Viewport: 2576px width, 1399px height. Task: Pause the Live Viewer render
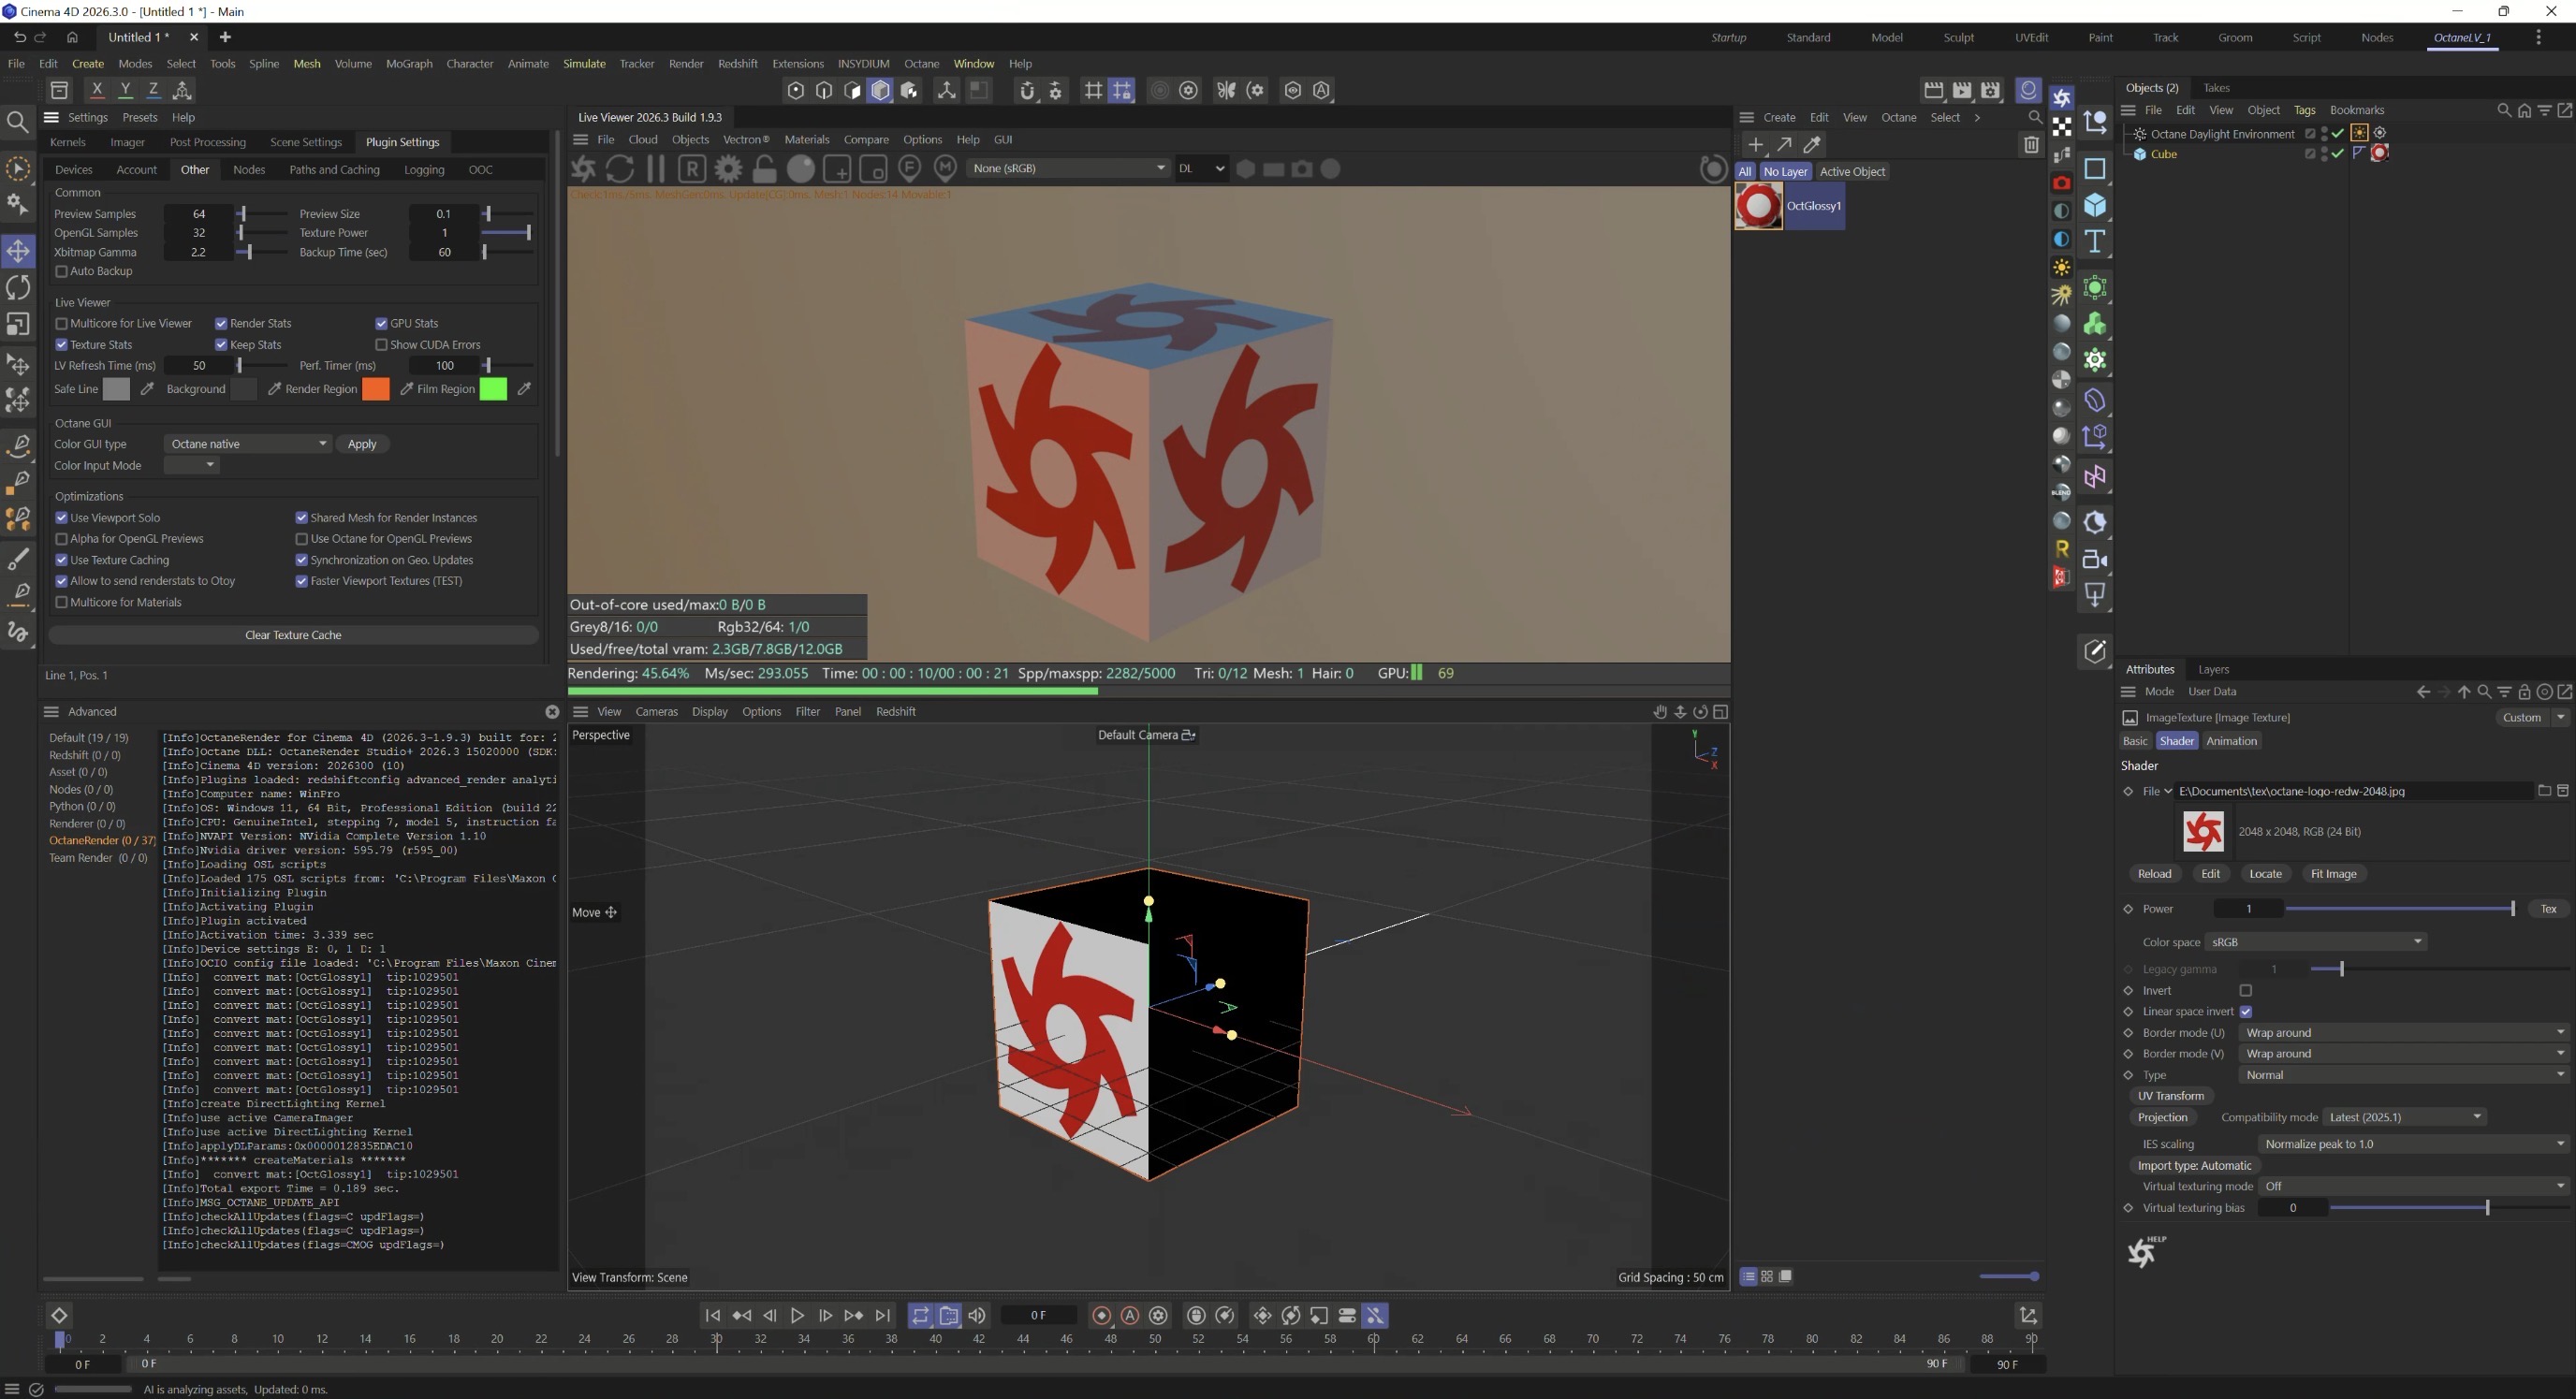point(656,168)
